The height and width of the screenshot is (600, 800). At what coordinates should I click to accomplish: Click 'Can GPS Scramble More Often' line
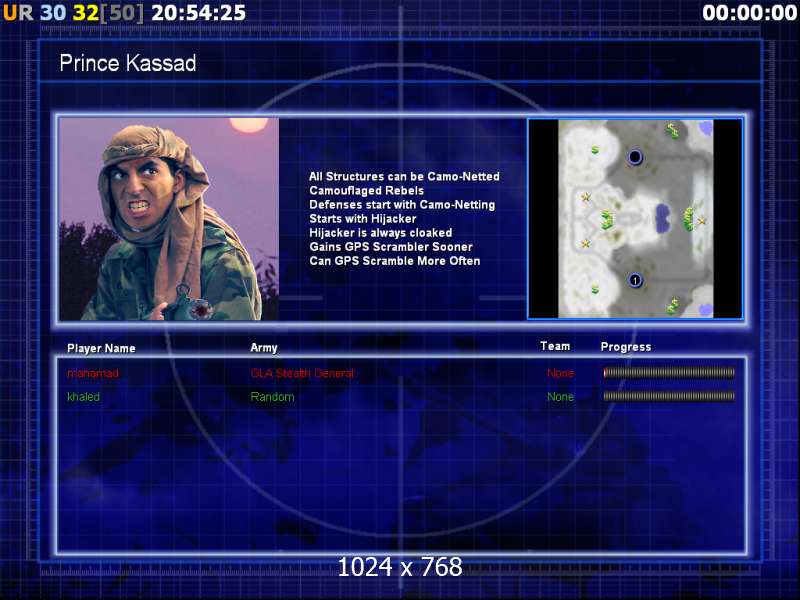point(394,261)
